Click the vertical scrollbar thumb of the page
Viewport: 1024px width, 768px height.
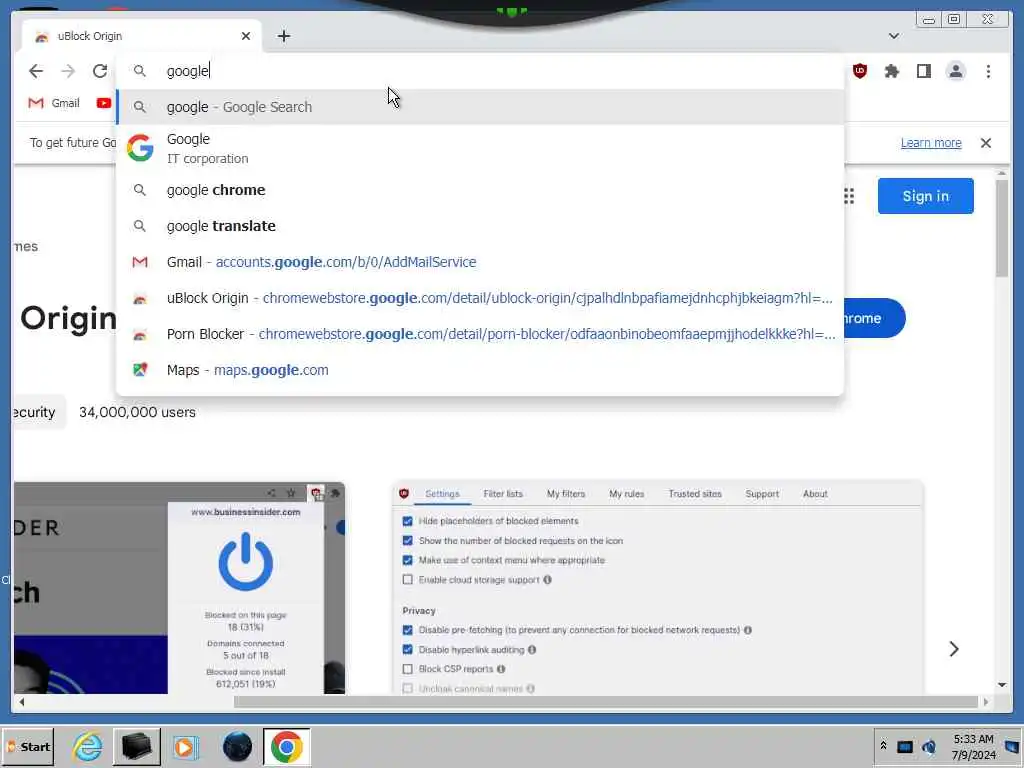pyautogui.click(x=1002, y=227)
